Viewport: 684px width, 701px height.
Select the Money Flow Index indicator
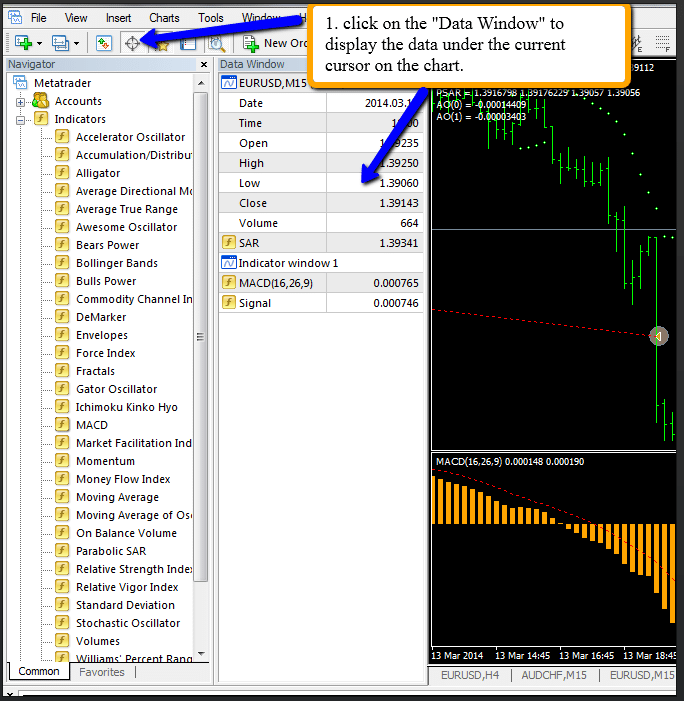[123, 479]
